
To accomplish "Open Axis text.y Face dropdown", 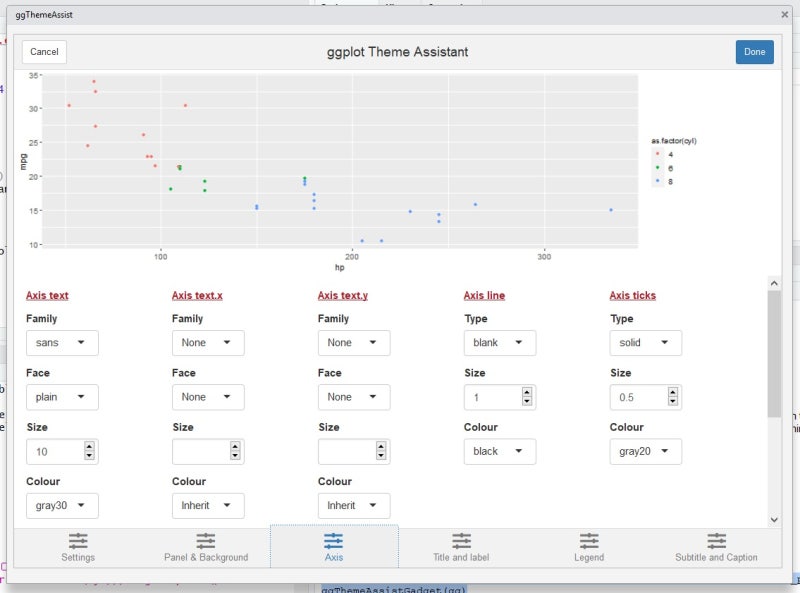I will point(354,397).
